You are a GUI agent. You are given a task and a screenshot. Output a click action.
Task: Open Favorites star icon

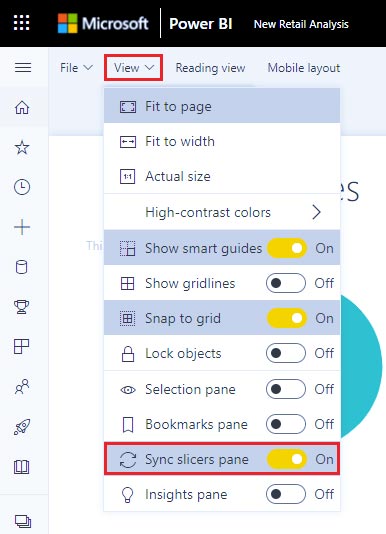[22, 147]
